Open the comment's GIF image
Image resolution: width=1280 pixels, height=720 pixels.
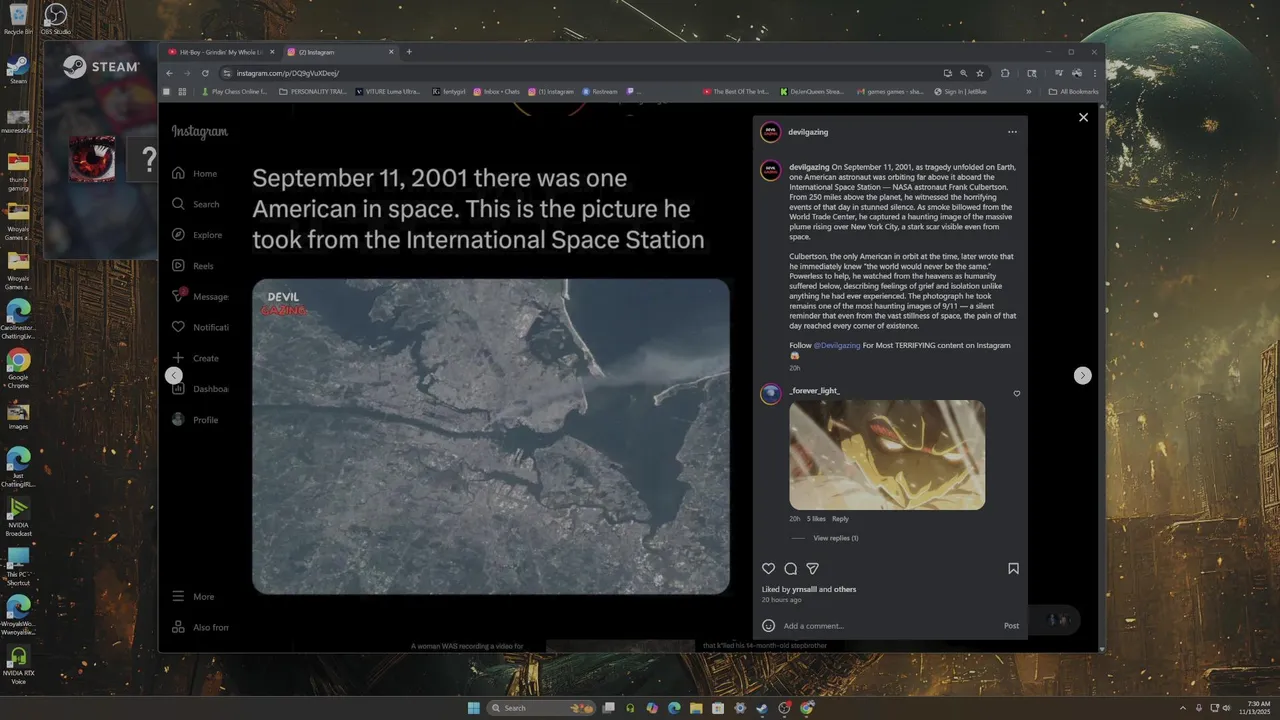pyautogui.click(x=887, y=455)
